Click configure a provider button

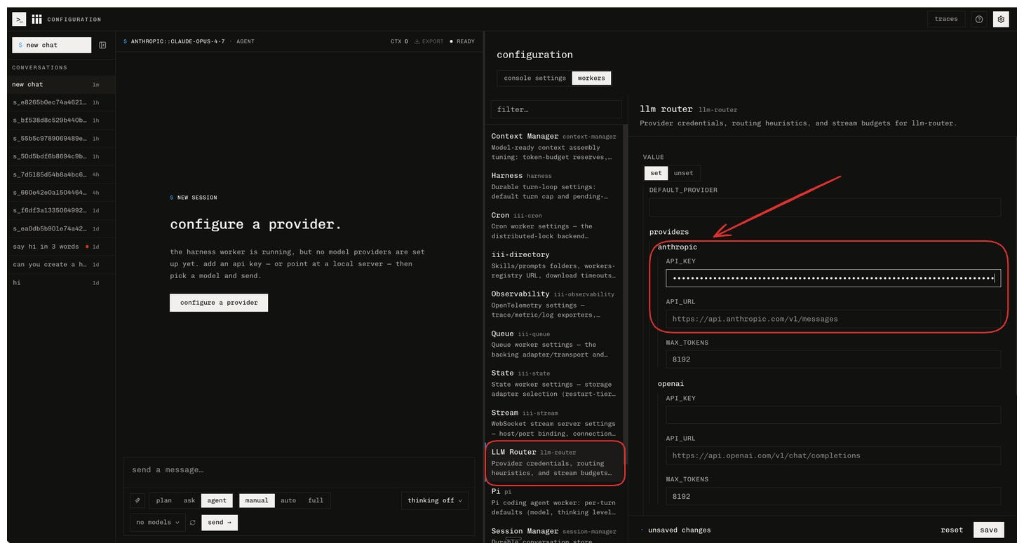(x=219, y=302)
